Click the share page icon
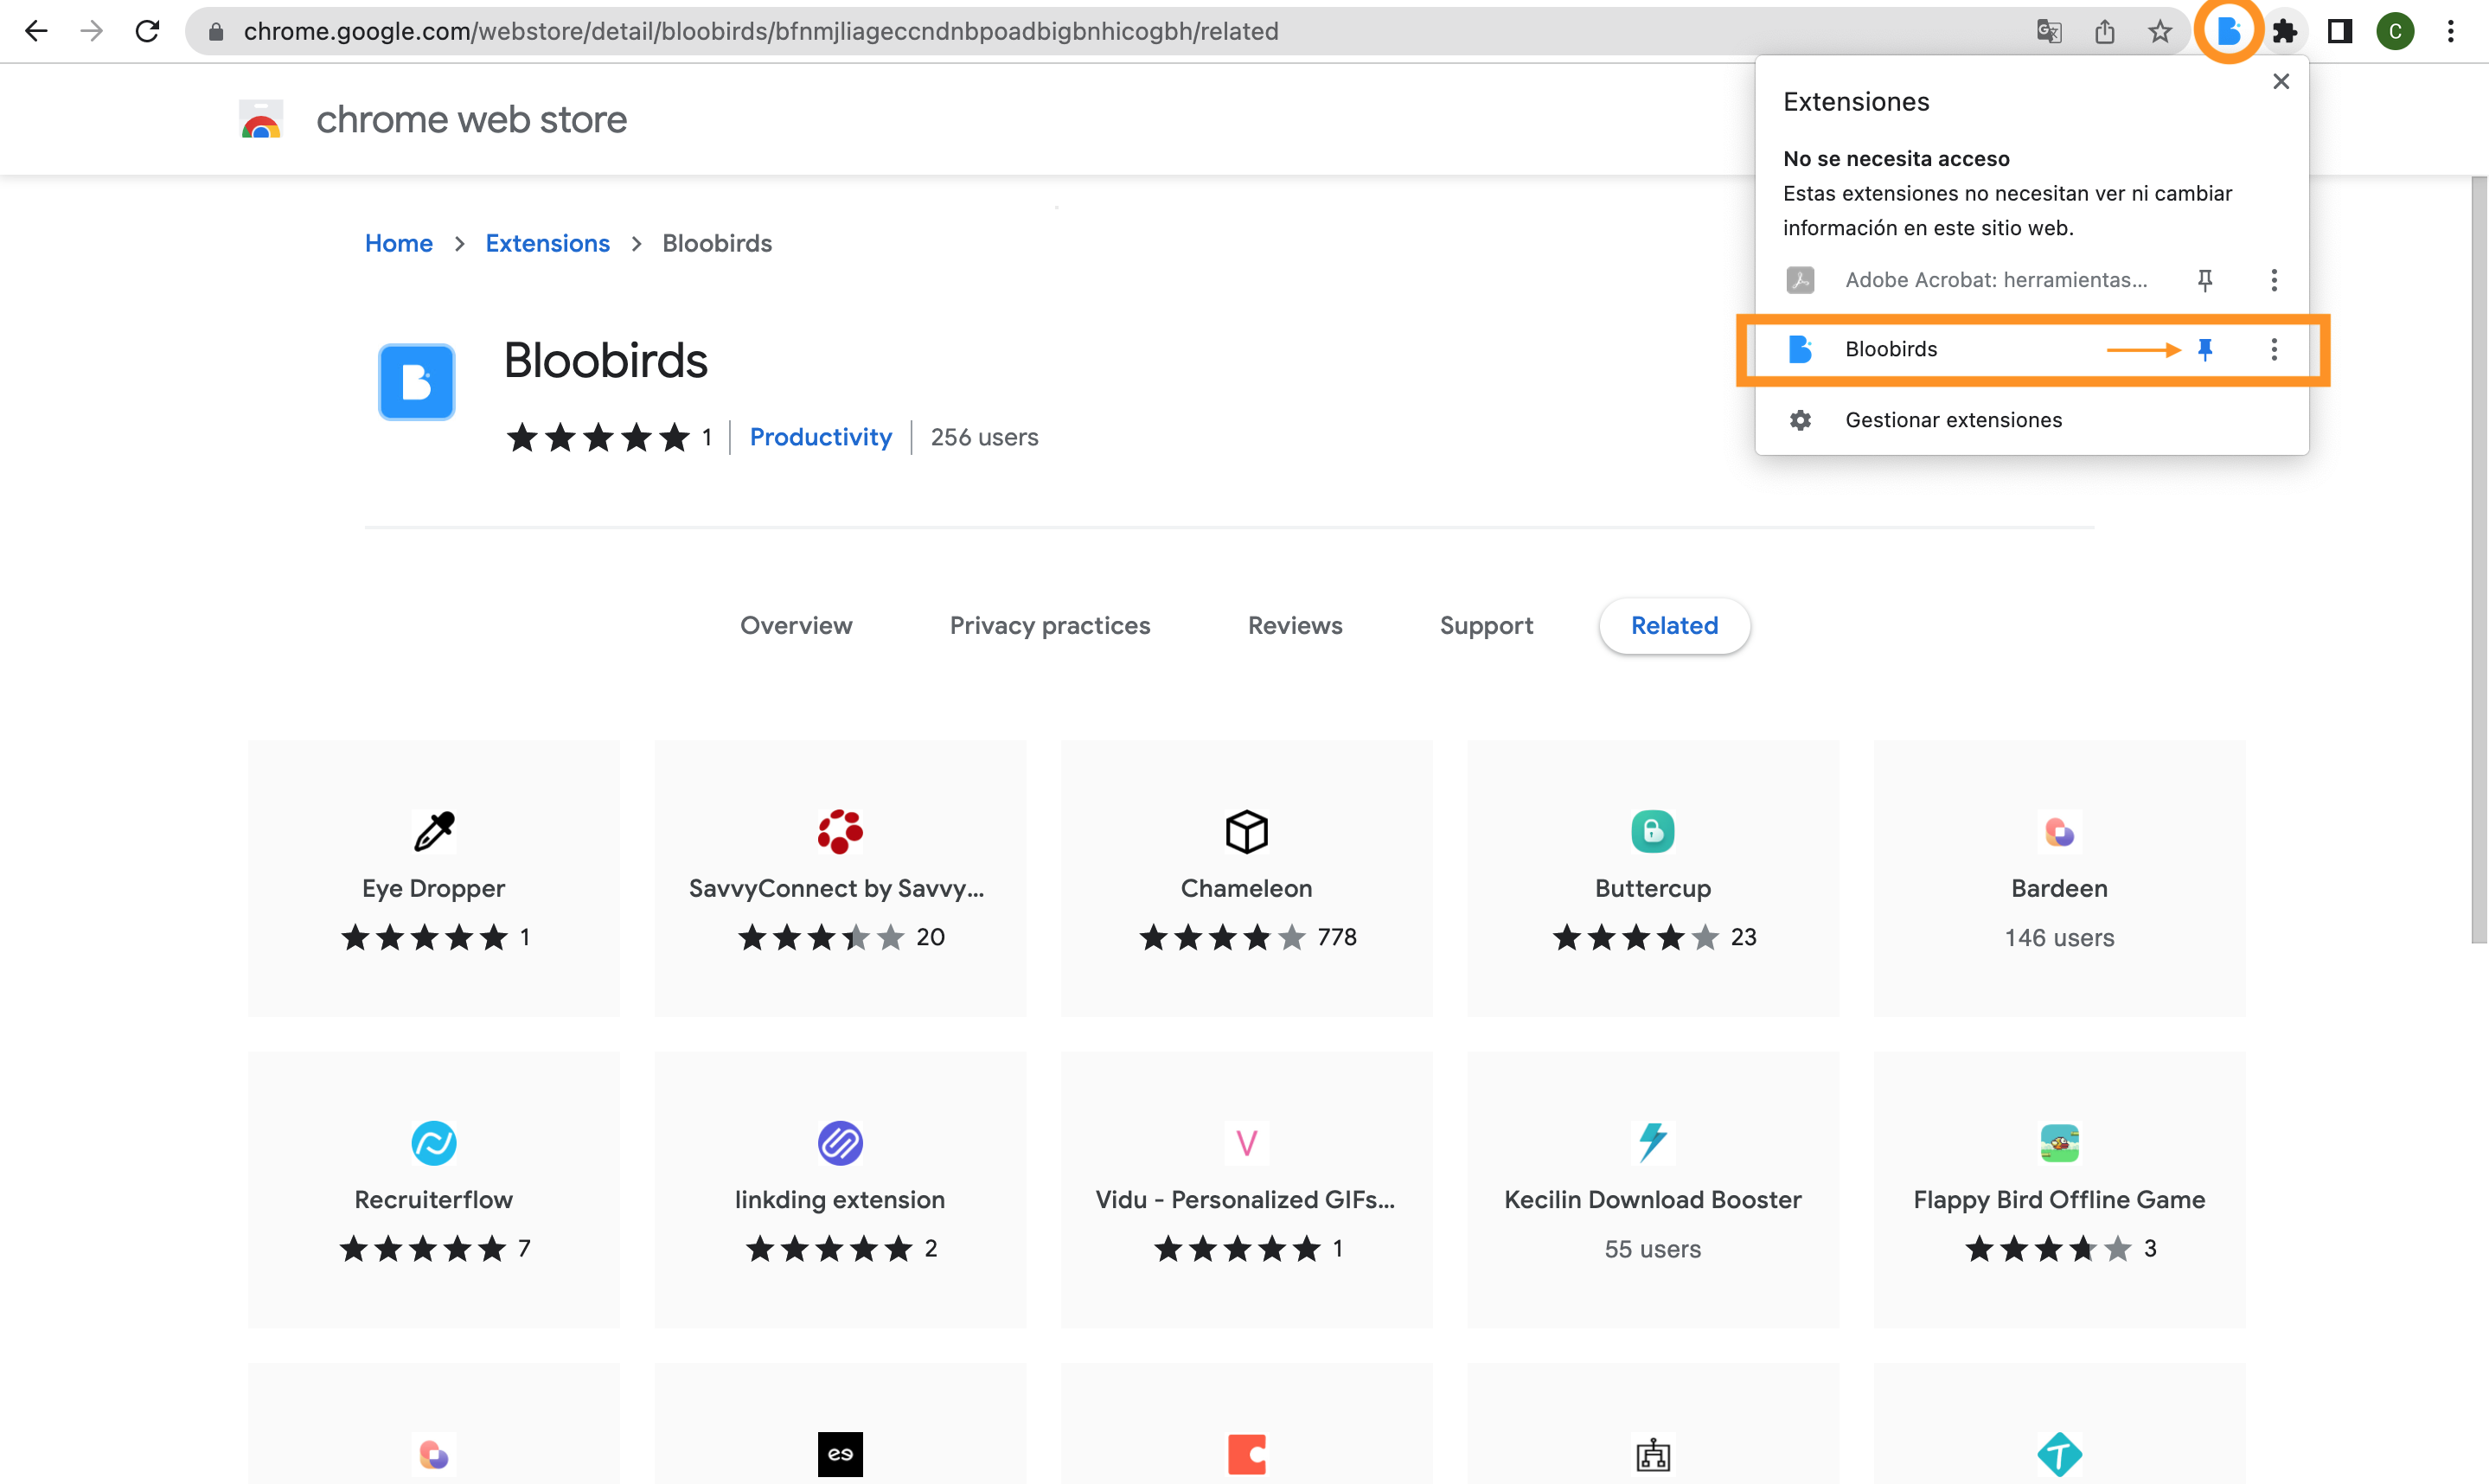 coord(2104,31)
